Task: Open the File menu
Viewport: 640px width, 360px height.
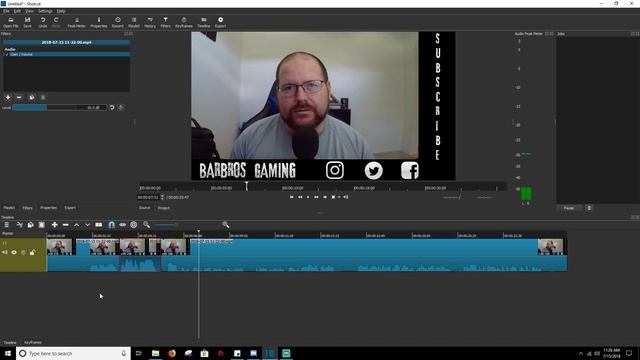Action: pyautogui.click(x=6, y=11)
